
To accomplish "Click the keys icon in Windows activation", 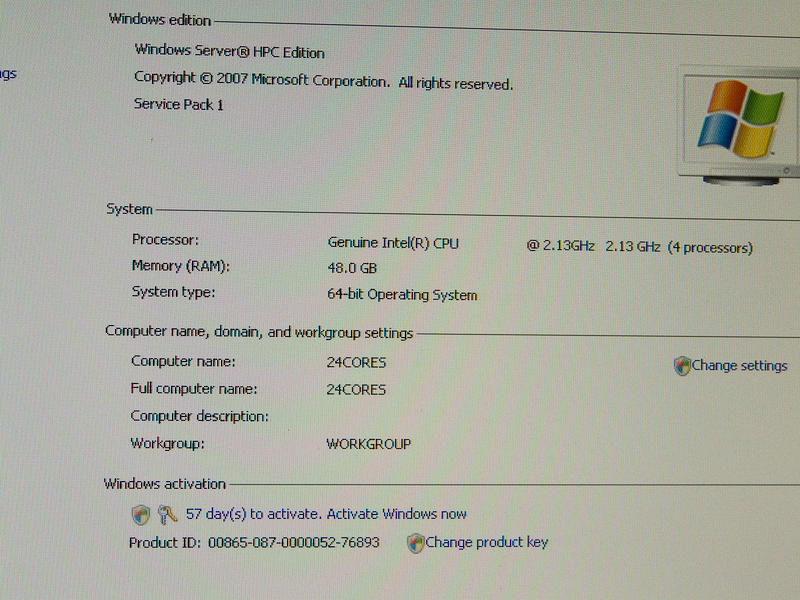I will [167, 514].
